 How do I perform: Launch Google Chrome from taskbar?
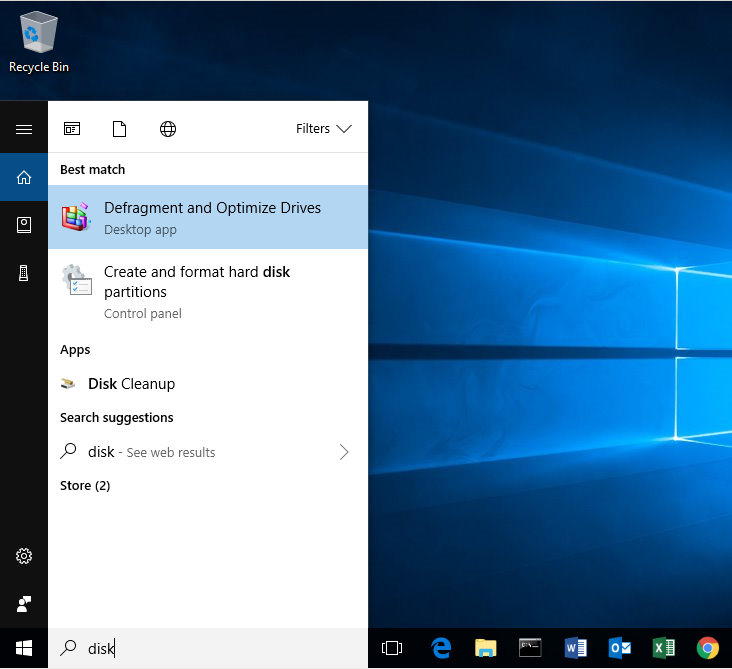(708, 648)
